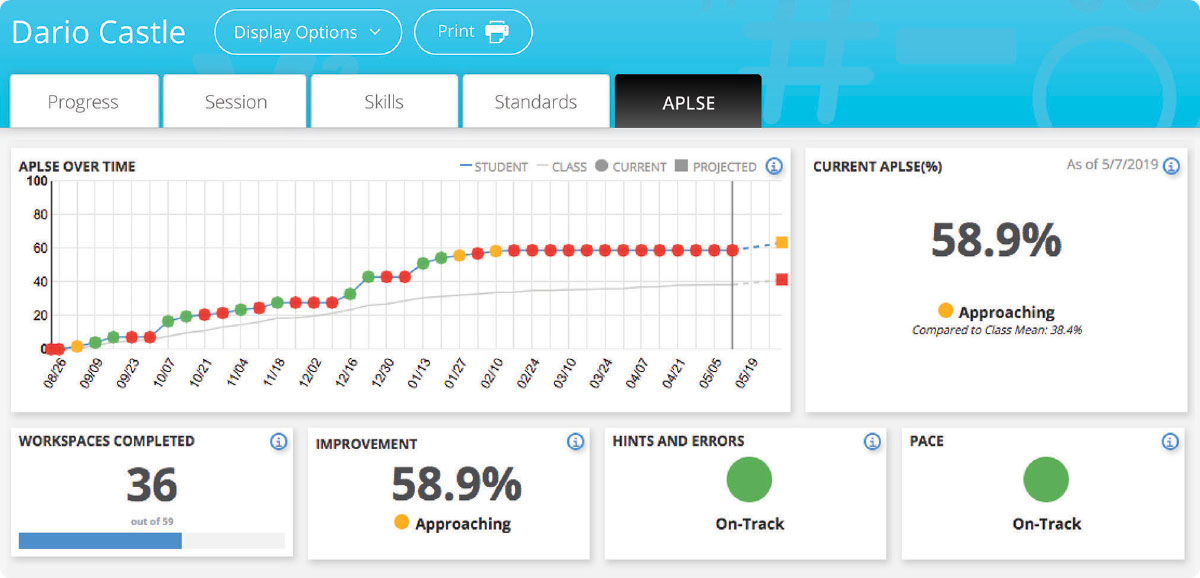Switch to the Progress tab
The width and height of the screenshot is (1200, 578).
click(x=84, y=102)
